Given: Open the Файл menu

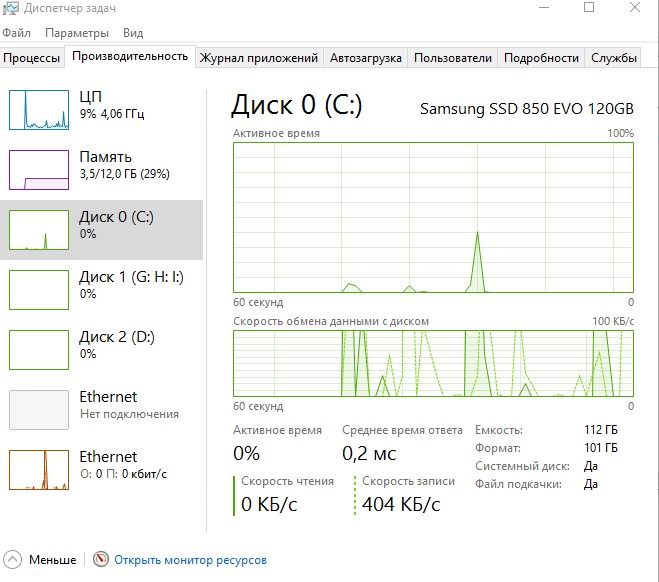Looking at the screenshot, I should point(16,33).
